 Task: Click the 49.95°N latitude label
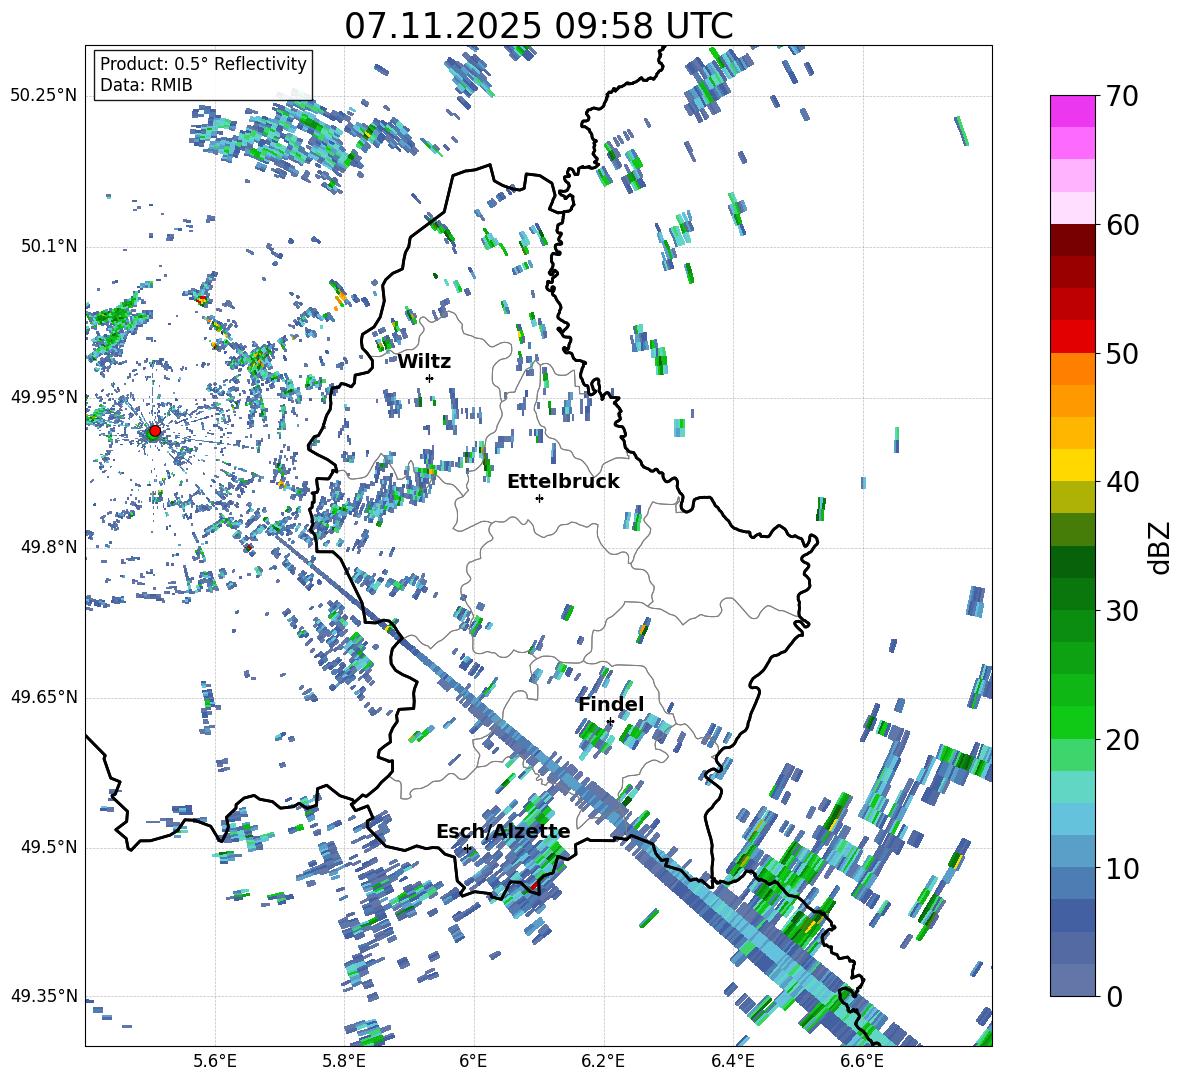[44, 396]
